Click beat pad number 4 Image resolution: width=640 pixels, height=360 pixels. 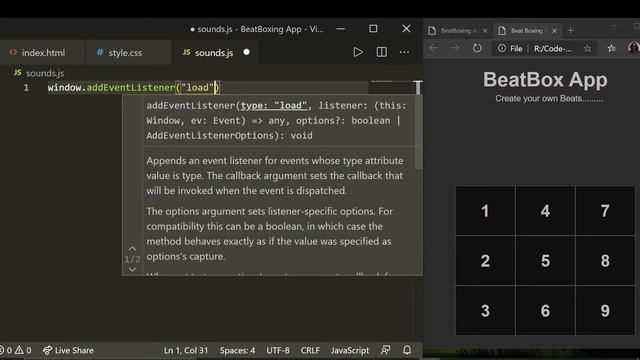[x=545, y=211]
